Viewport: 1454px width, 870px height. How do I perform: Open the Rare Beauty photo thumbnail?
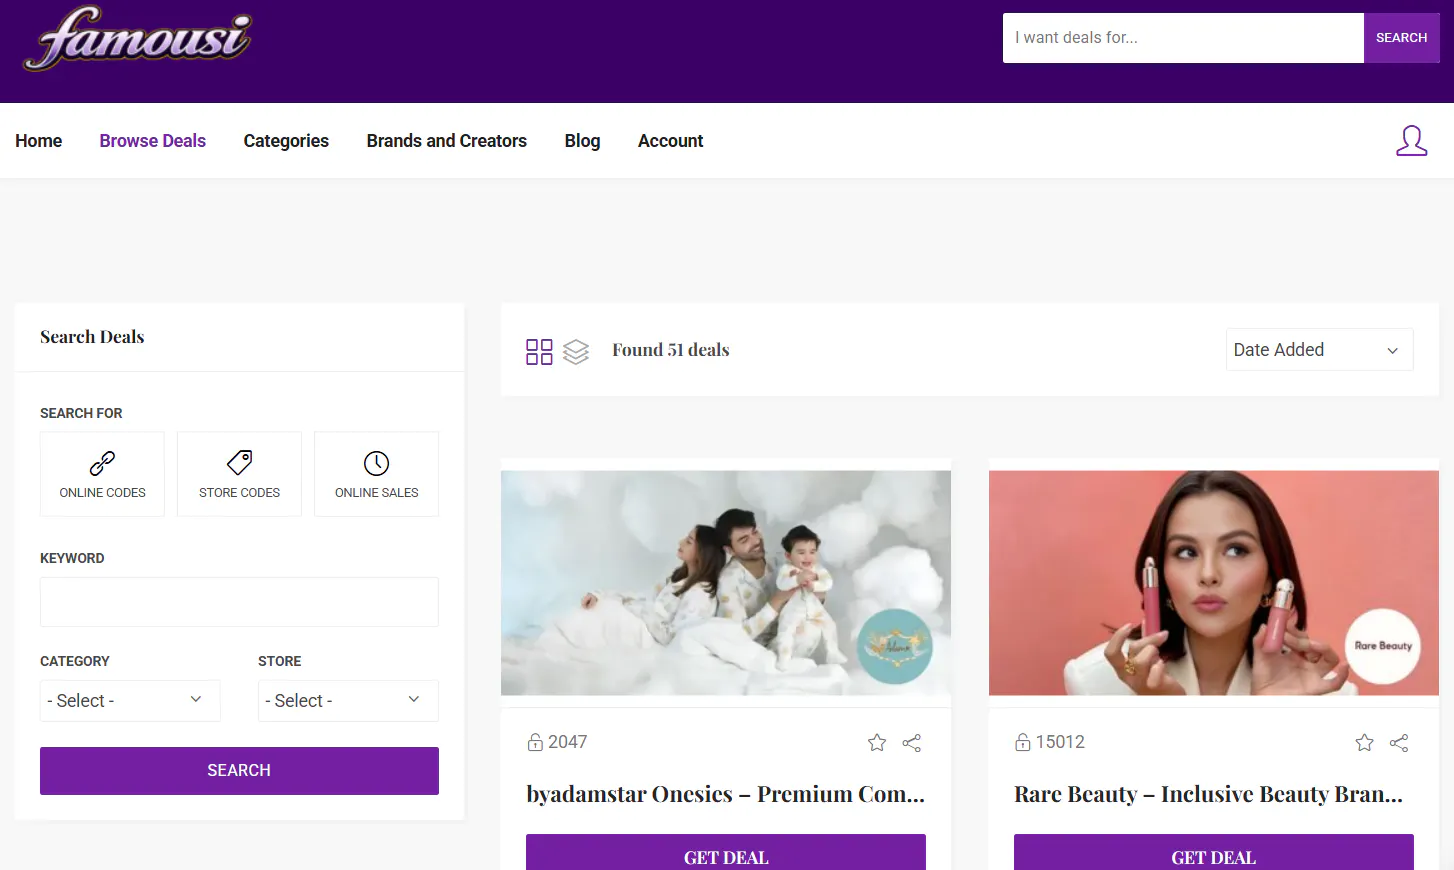pos(1214,583)
